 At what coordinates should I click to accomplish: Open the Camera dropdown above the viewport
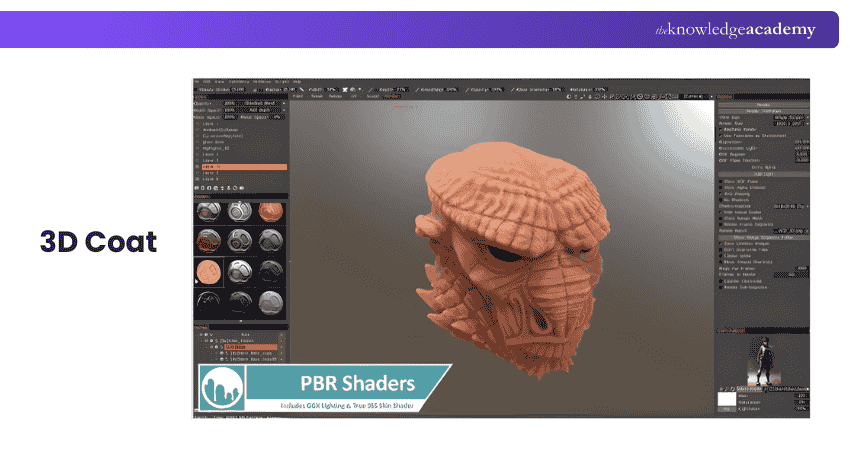(696, 97)
